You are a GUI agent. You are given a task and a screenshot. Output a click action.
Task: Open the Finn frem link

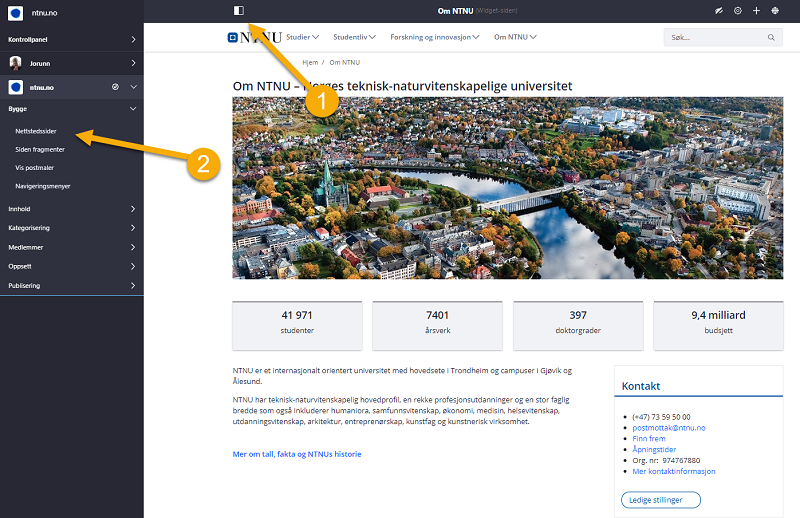[x=649, y=438]
